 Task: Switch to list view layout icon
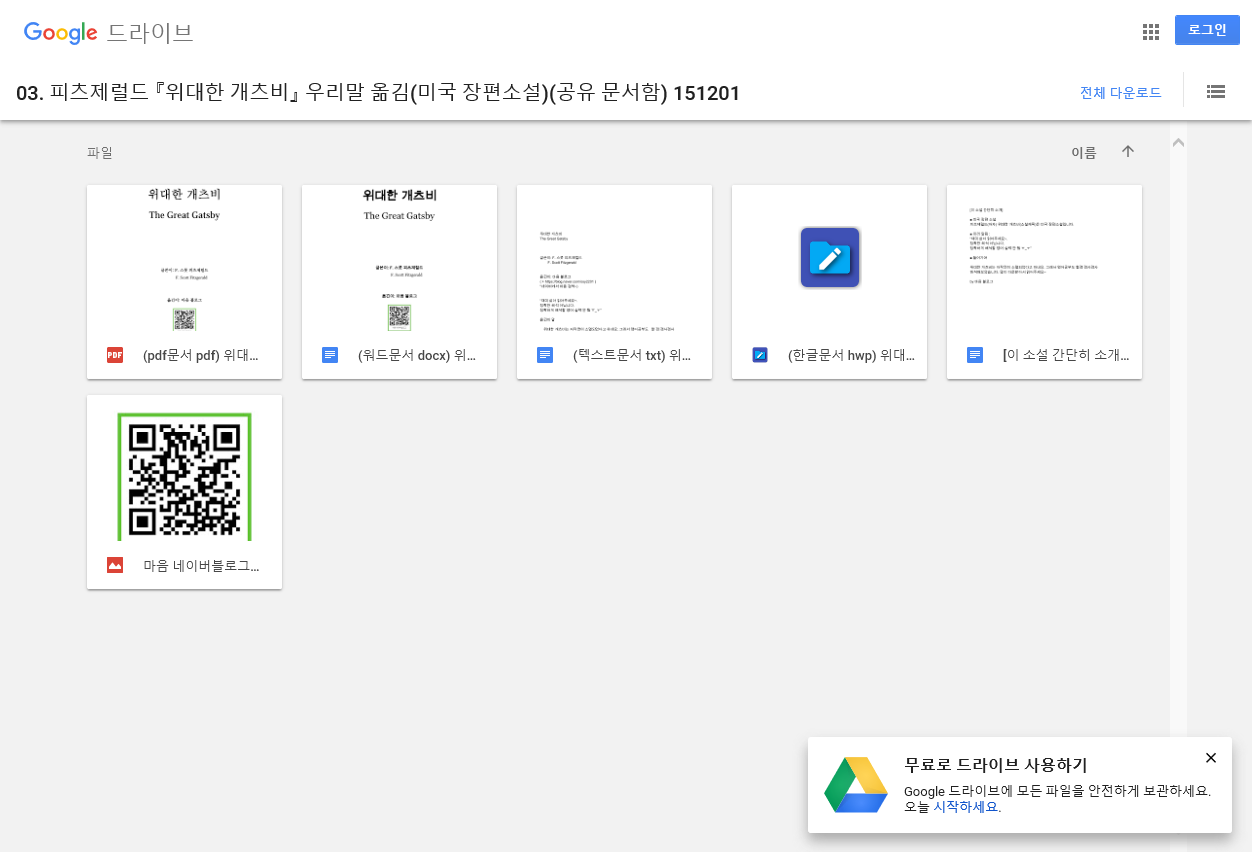pyautogui.click(x=1216, y=92)
